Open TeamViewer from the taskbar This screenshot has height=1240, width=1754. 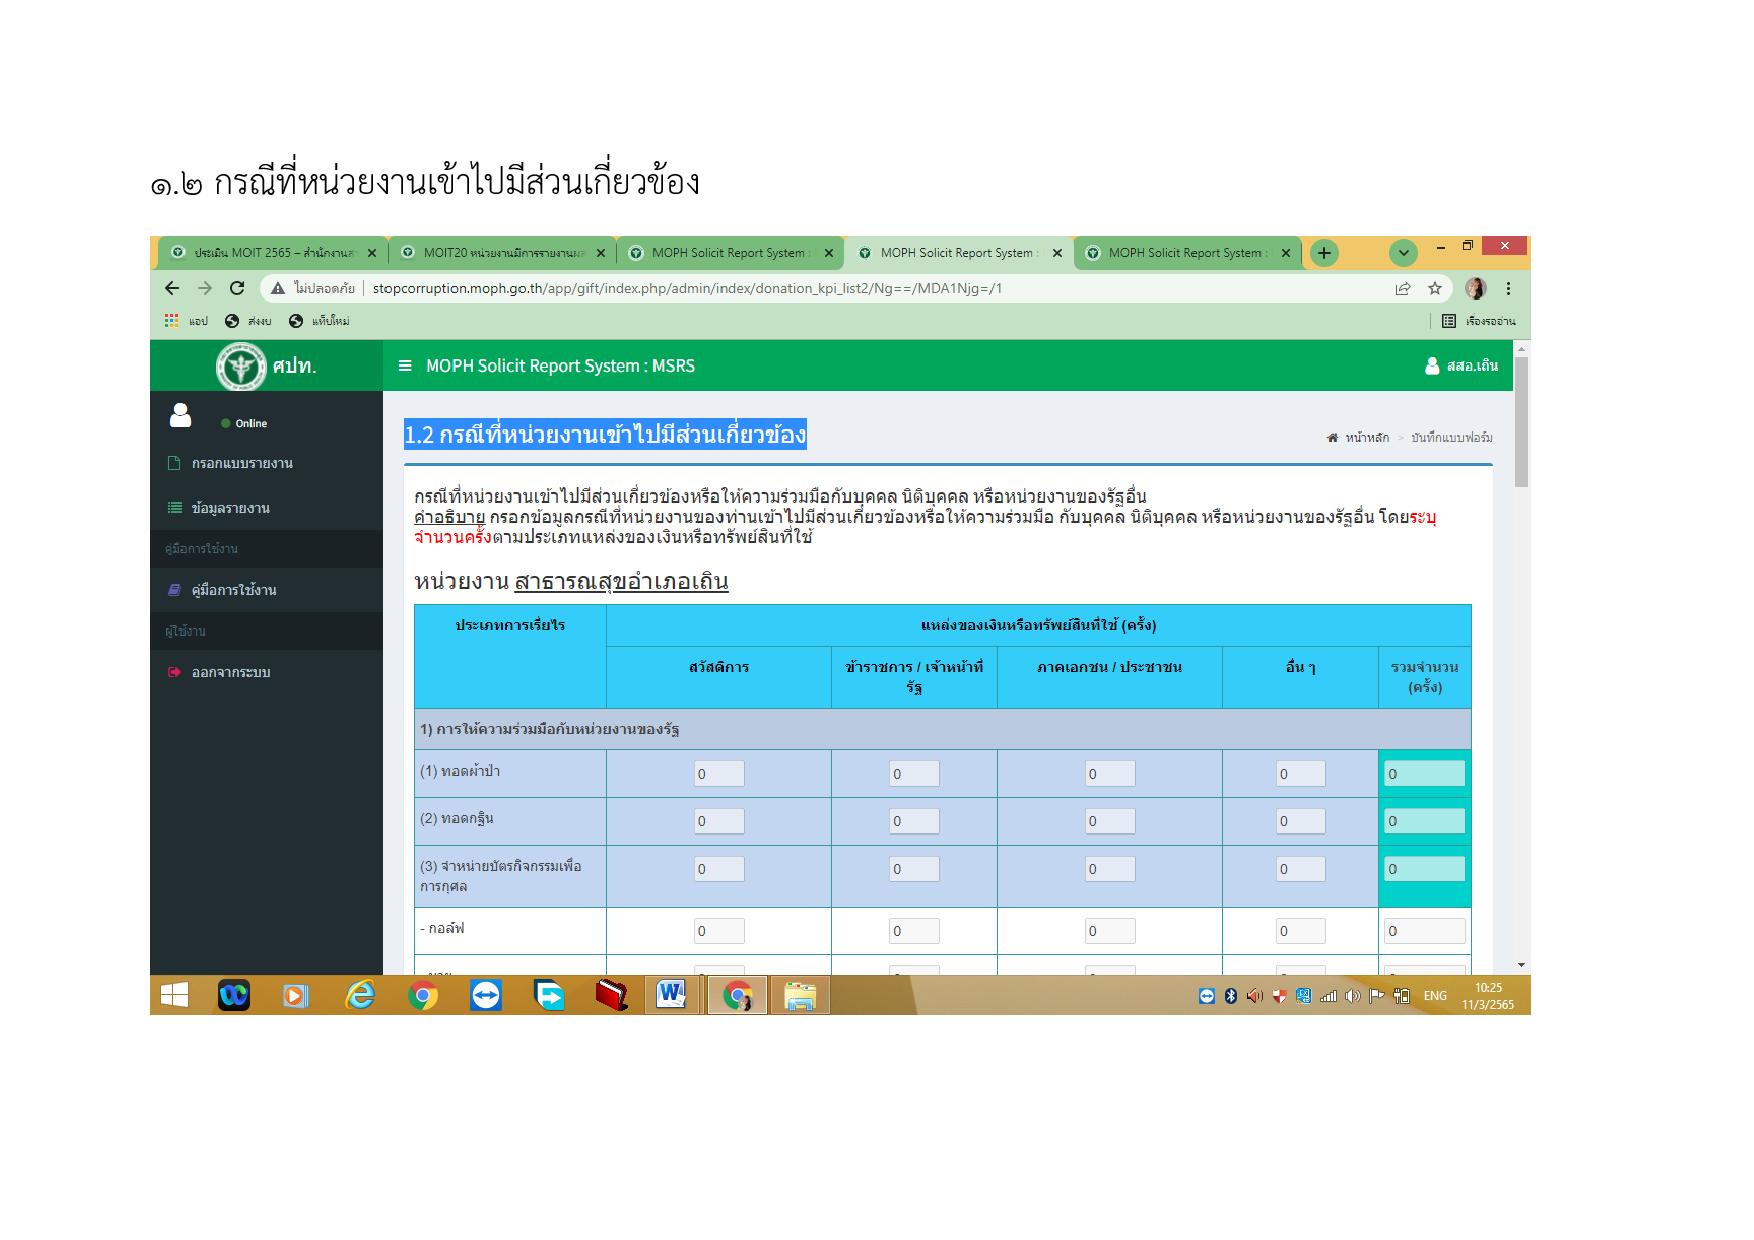click(x=485, y=995)
